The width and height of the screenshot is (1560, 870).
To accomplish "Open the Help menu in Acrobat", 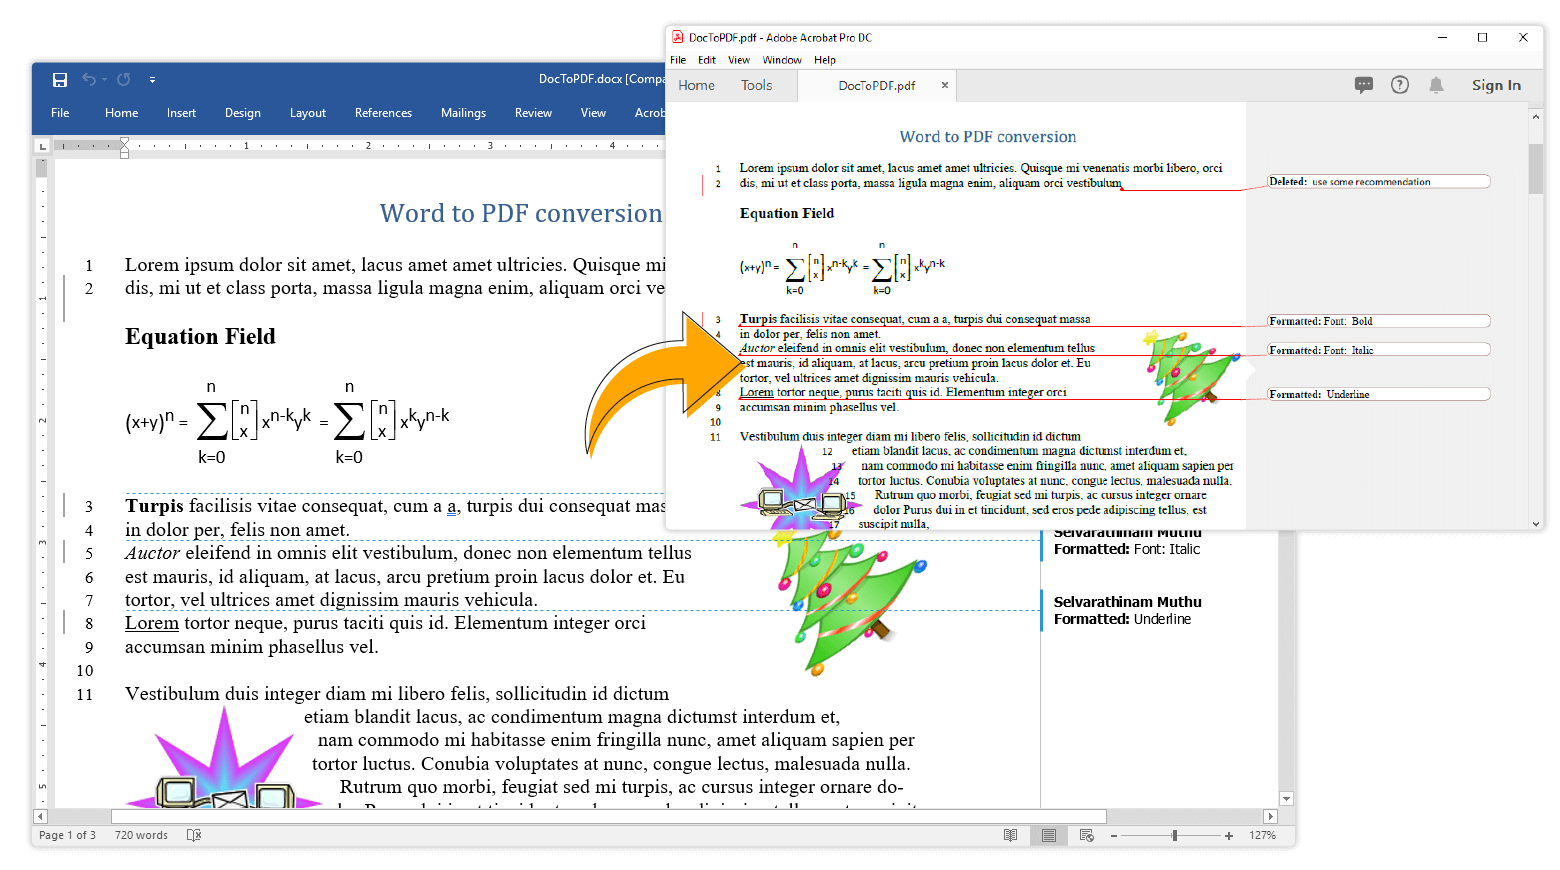I will pyautogui.click(x=825, y=60).
